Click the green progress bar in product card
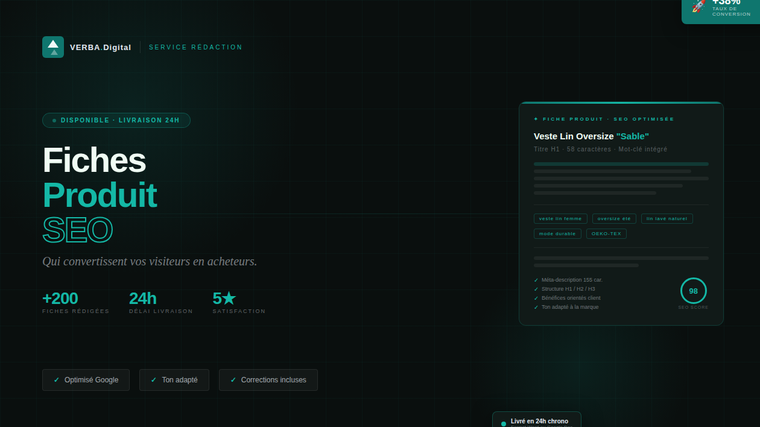Screen dimensions: 760x427 coord(621,164)
